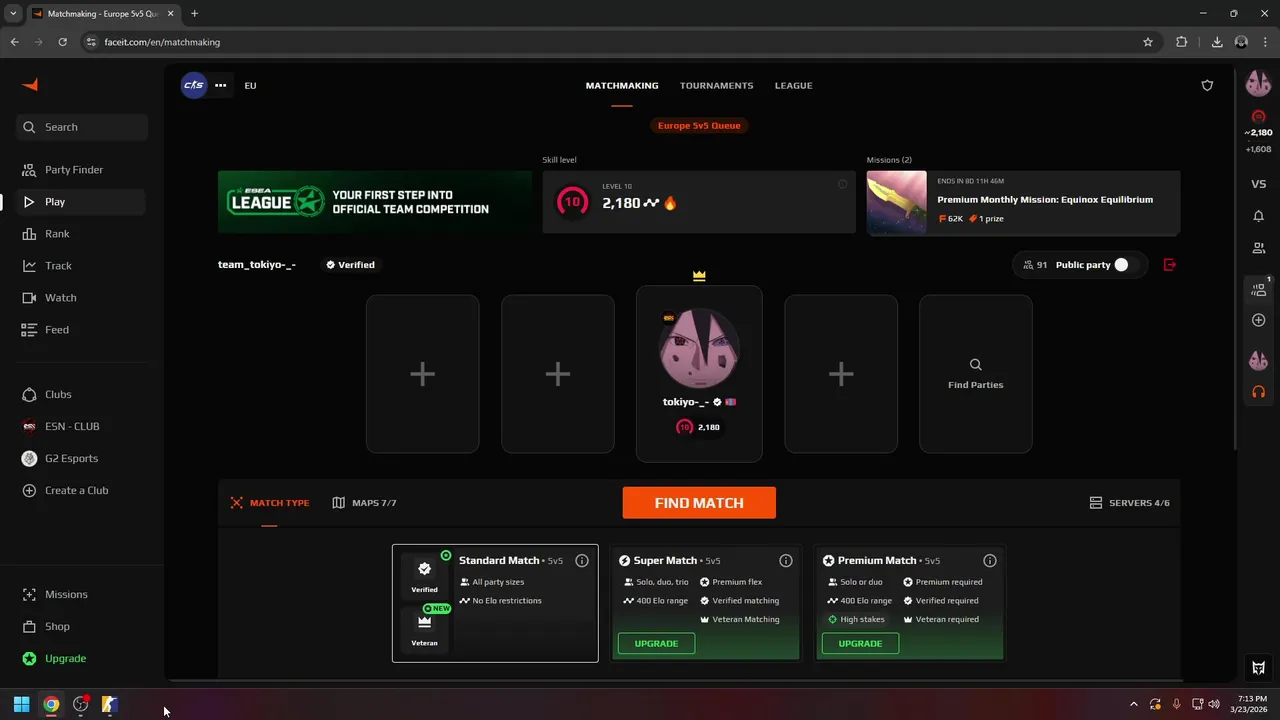Open the EU region selector
Screen dimensions: 1280x720
250,85
